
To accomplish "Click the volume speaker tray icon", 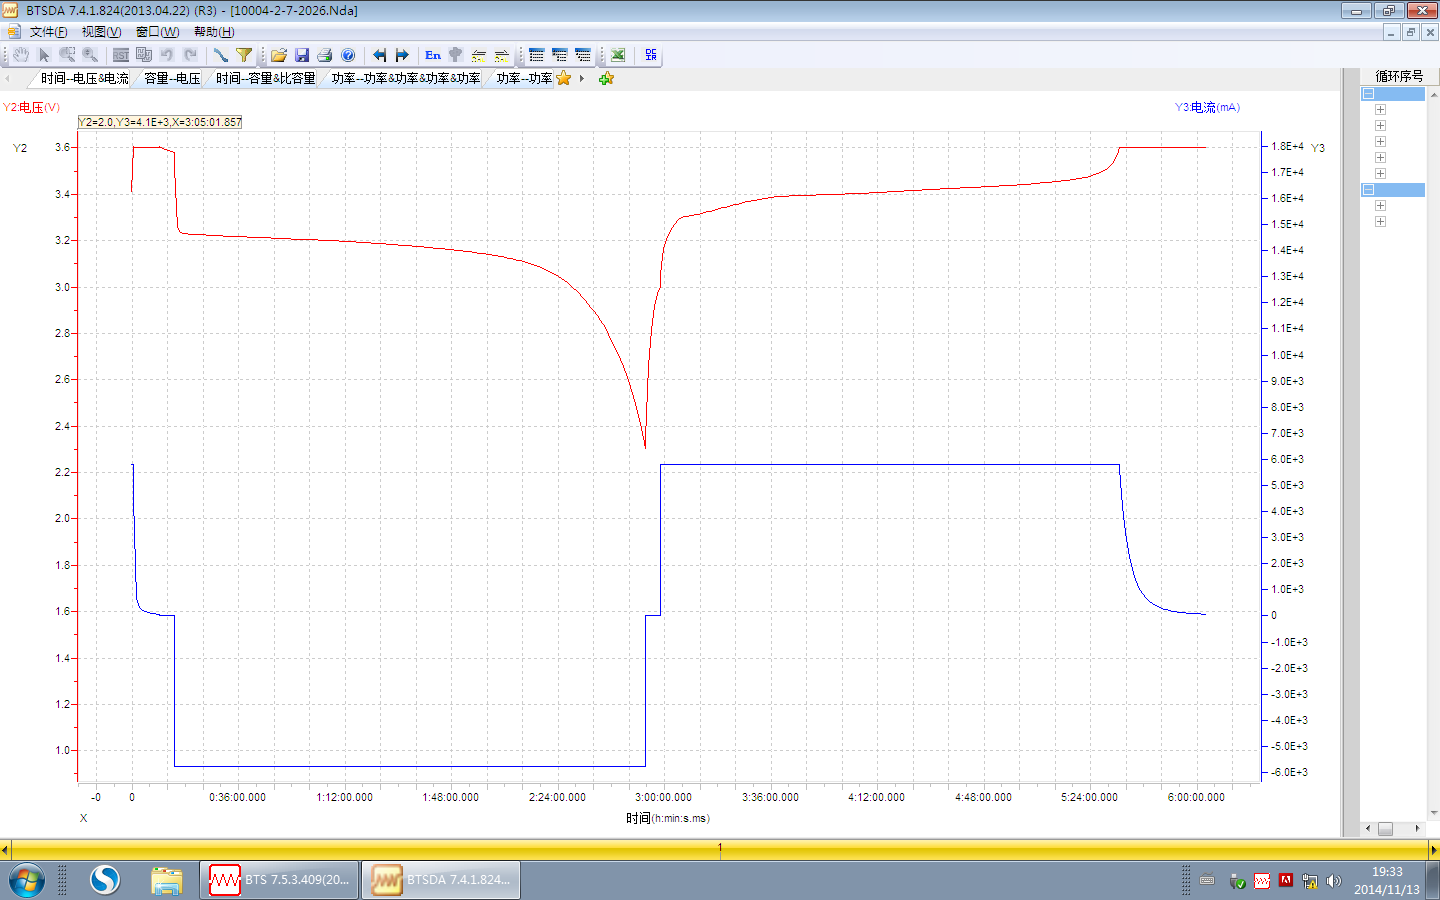I will [1333, 881].
